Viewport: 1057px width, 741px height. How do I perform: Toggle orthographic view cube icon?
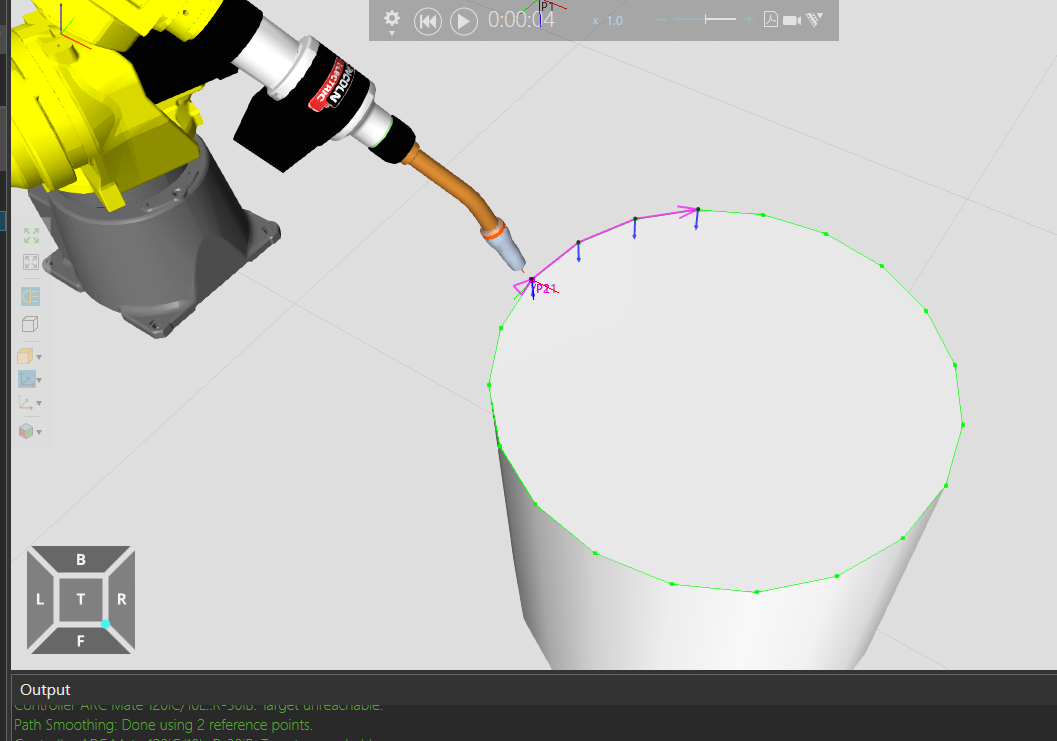tap(30, 324)
